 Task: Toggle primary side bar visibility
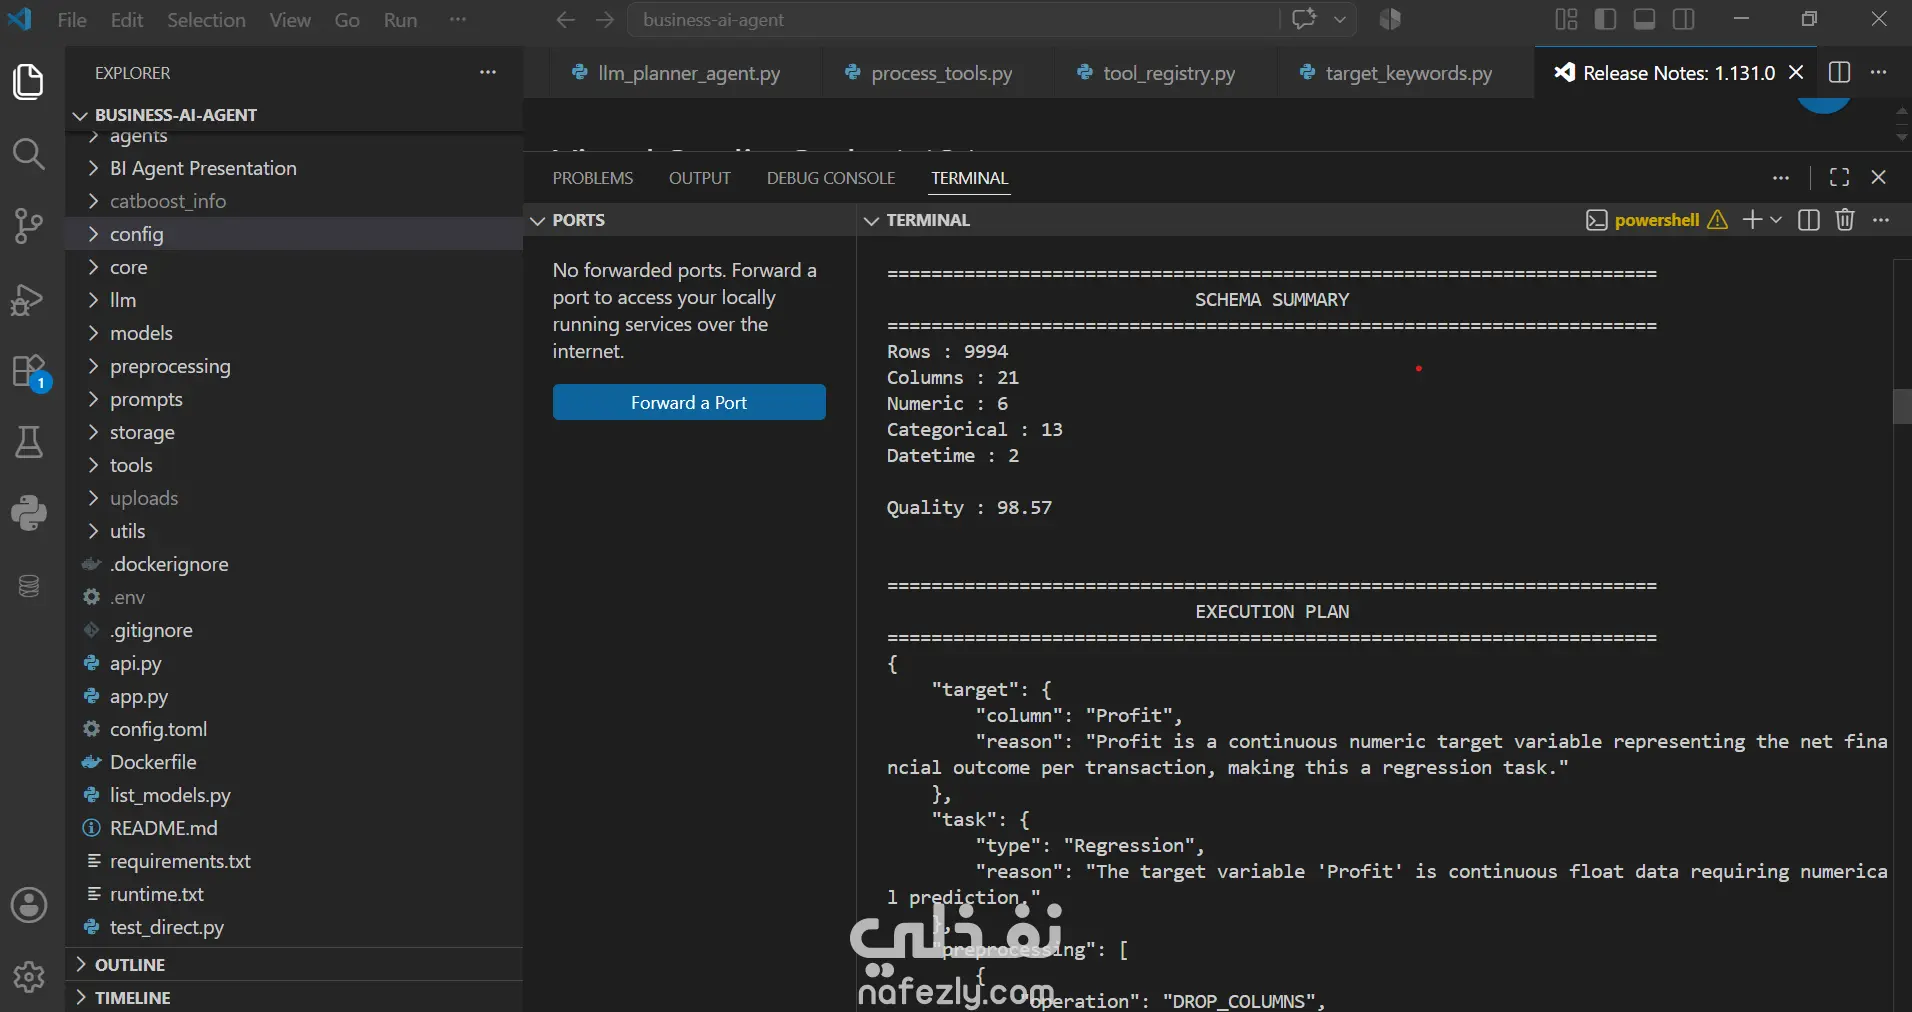pyautogui.click(x=1606, y=19)
